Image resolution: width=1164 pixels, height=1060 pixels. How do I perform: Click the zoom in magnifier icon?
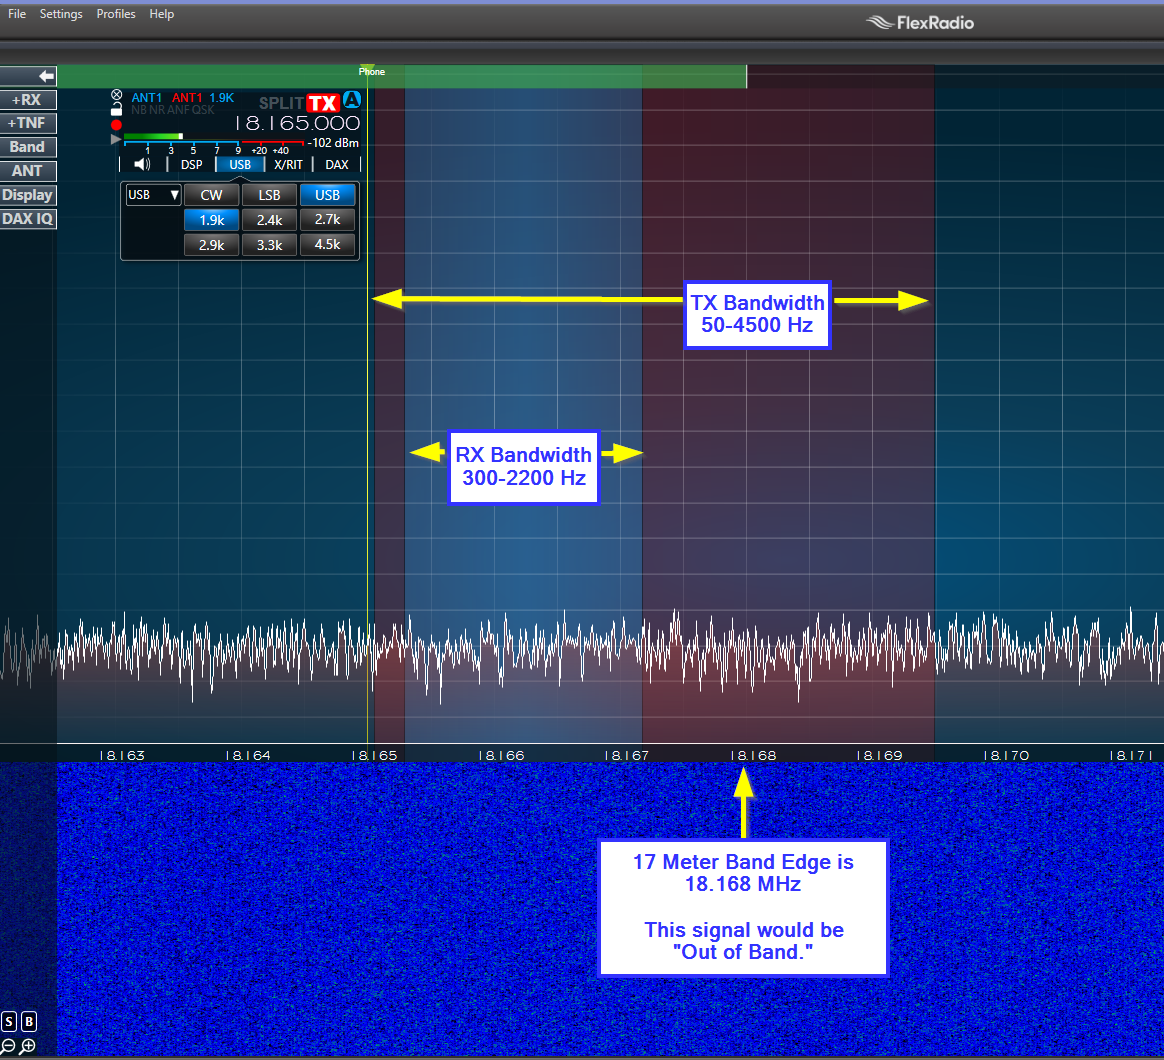[x=28, y=1046]
